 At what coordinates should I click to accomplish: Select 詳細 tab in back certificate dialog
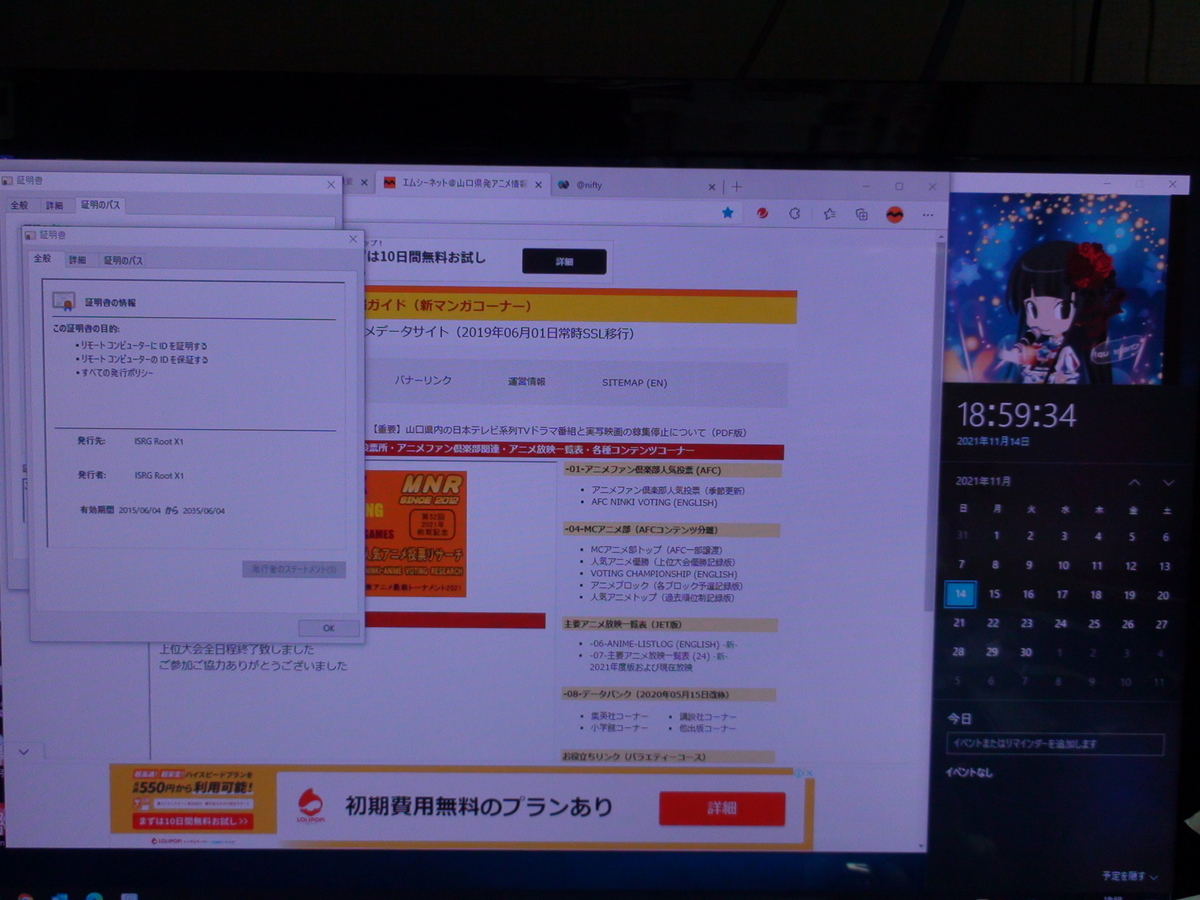point(54,205)
